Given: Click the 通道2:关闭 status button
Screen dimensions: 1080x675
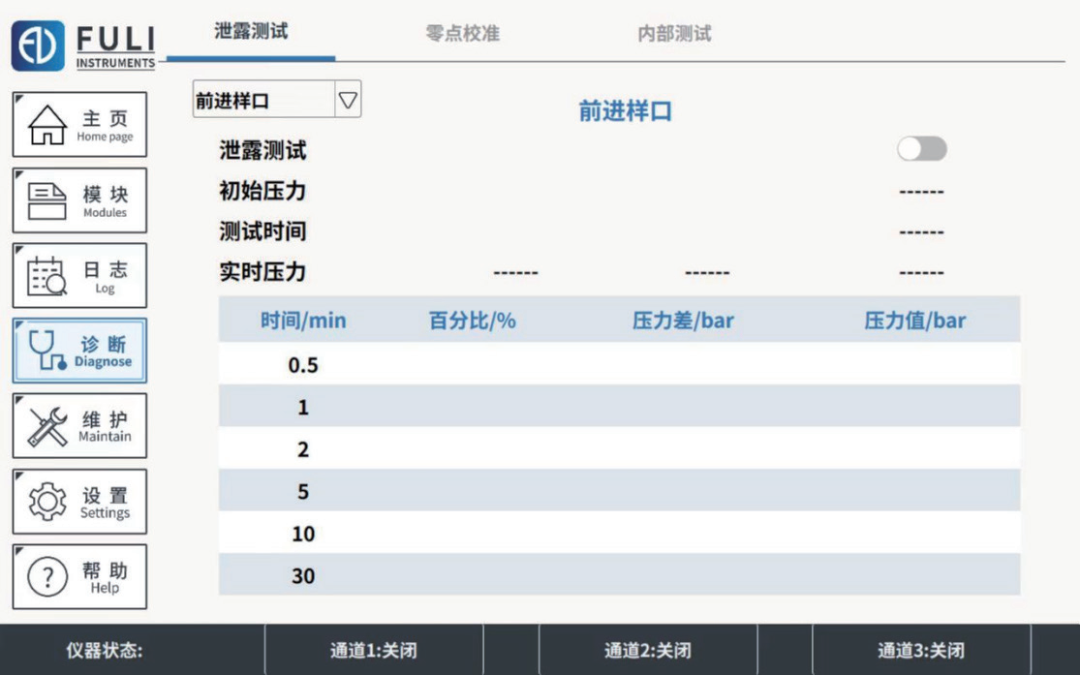Looking at the screenshot, I should pos(648,650).
